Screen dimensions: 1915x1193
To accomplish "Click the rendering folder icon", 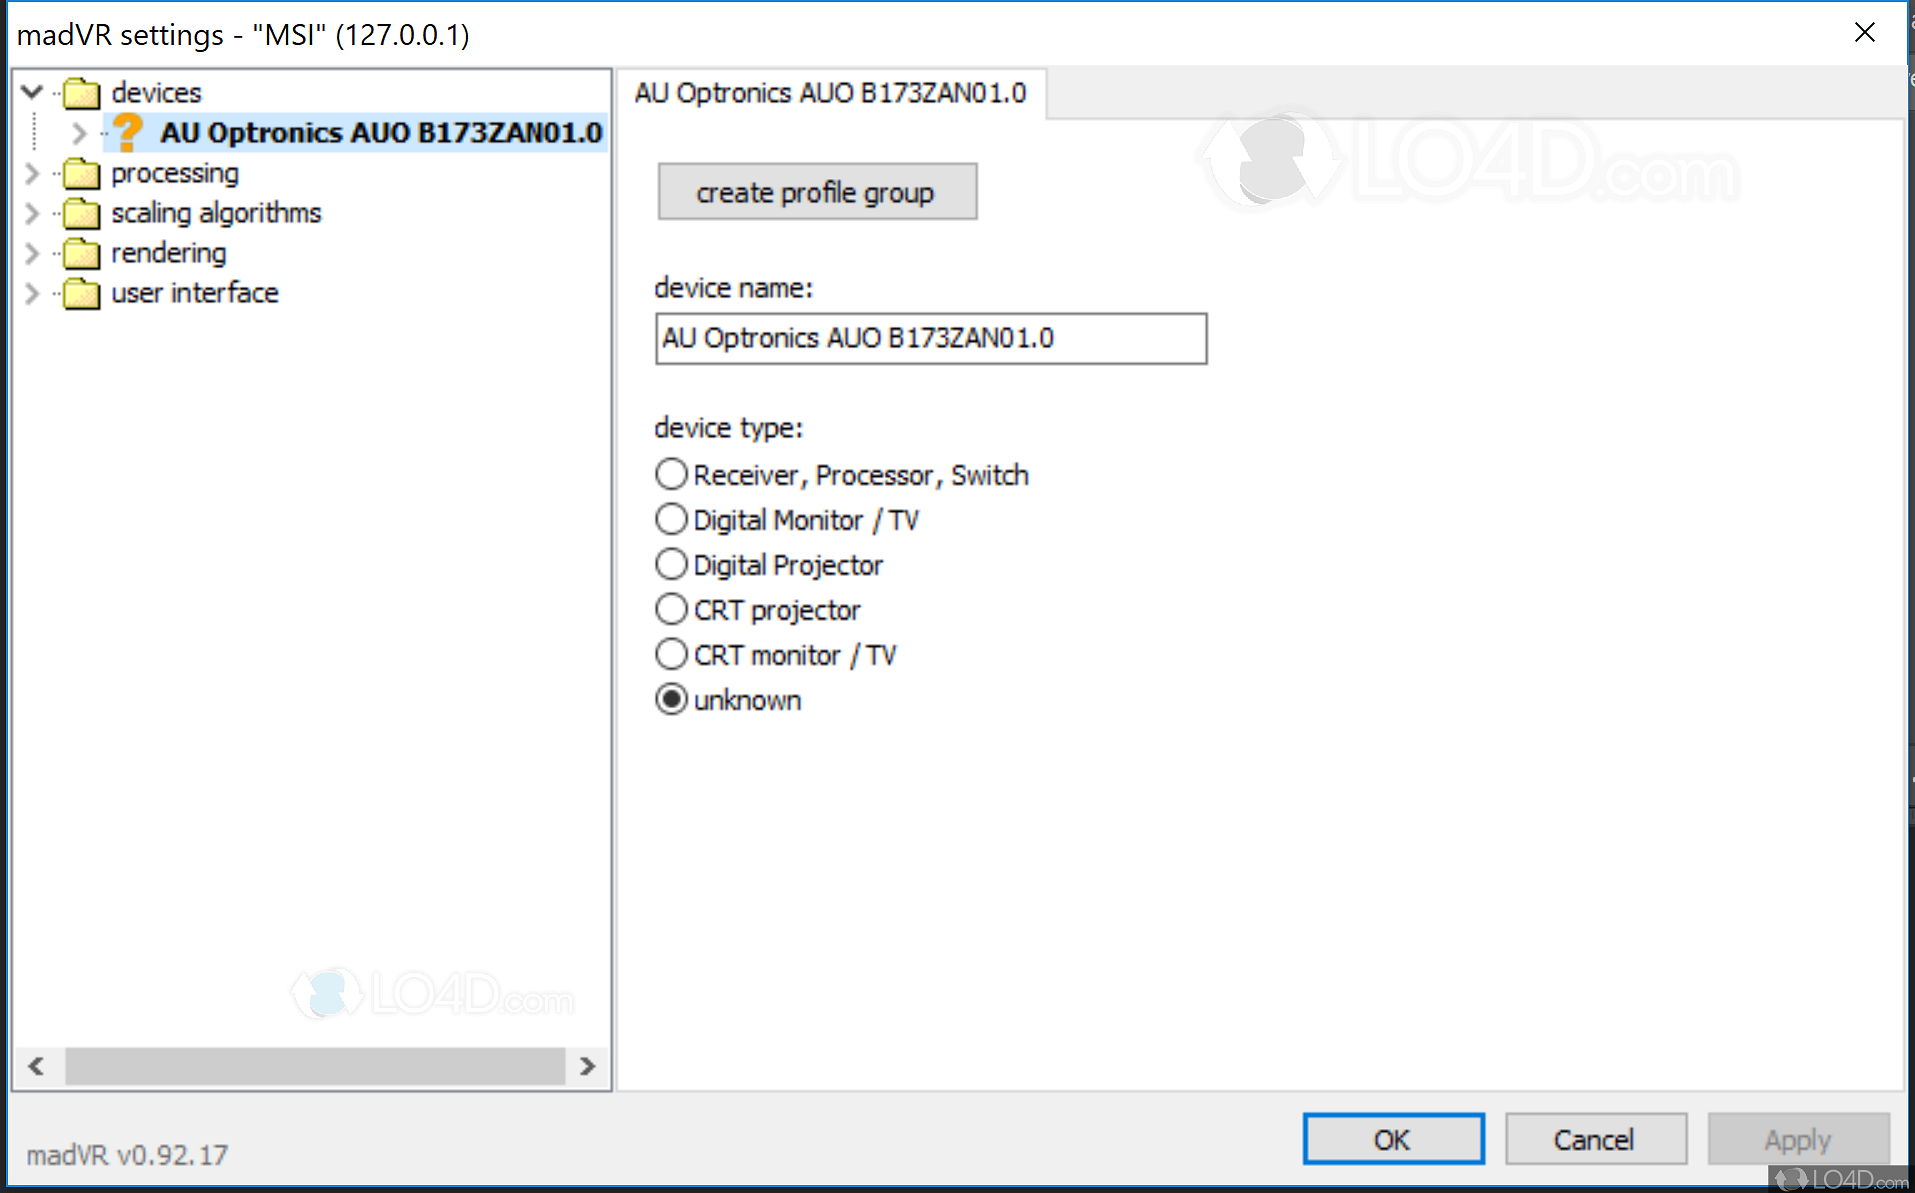I will tap(82, 253).
